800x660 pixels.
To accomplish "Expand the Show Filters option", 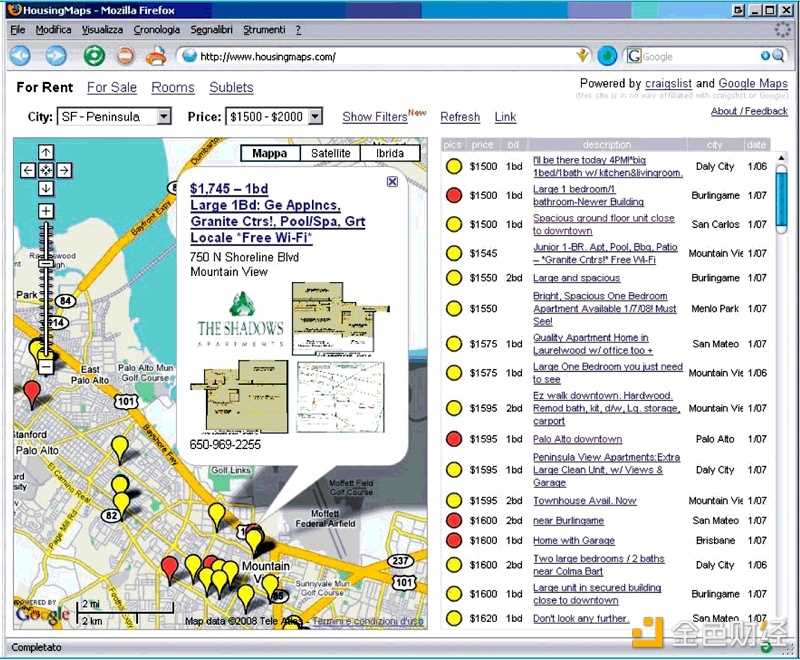I will pos(374,117).
